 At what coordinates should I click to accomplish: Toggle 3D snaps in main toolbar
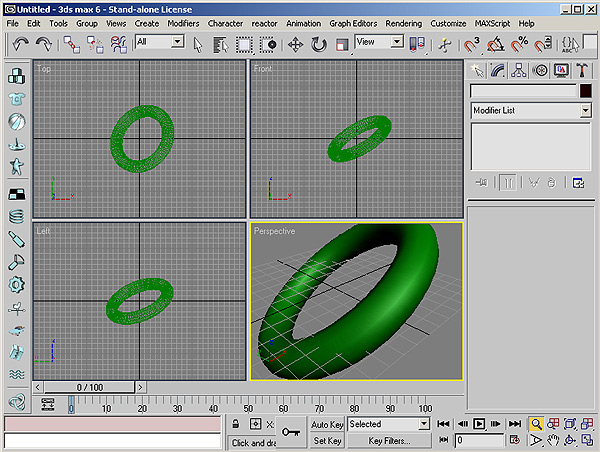tap(471, 44)
